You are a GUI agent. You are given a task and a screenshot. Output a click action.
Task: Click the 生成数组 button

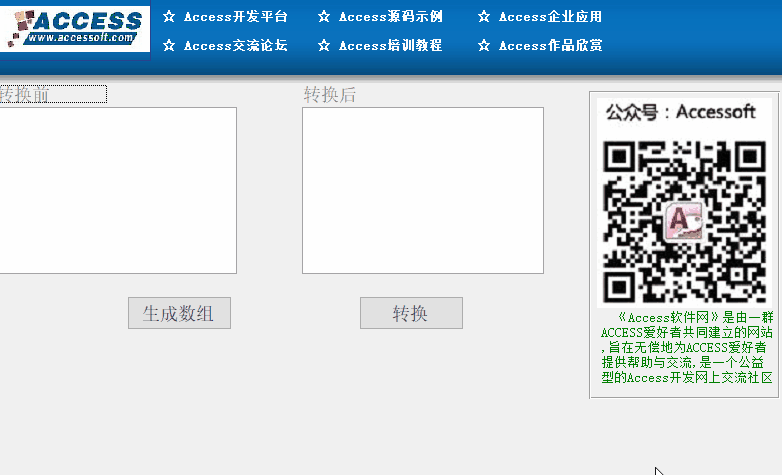coord(179,313)
